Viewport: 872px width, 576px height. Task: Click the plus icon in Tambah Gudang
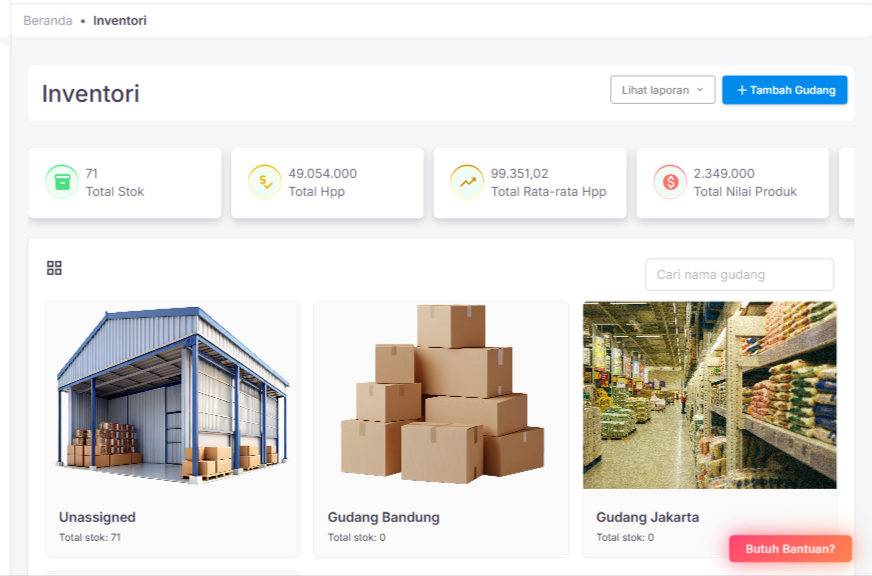[x=742, y=90]
